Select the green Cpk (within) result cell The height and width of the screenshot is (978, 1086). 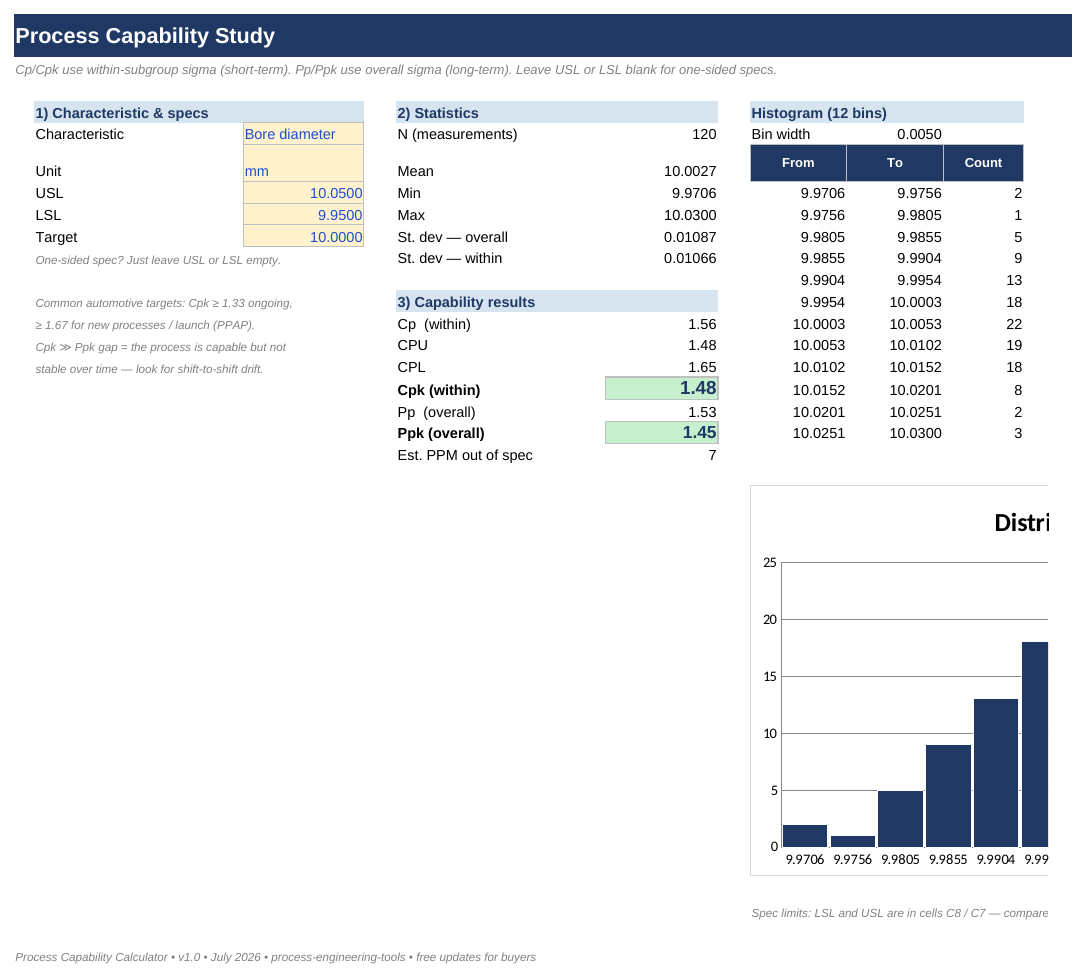661,389
